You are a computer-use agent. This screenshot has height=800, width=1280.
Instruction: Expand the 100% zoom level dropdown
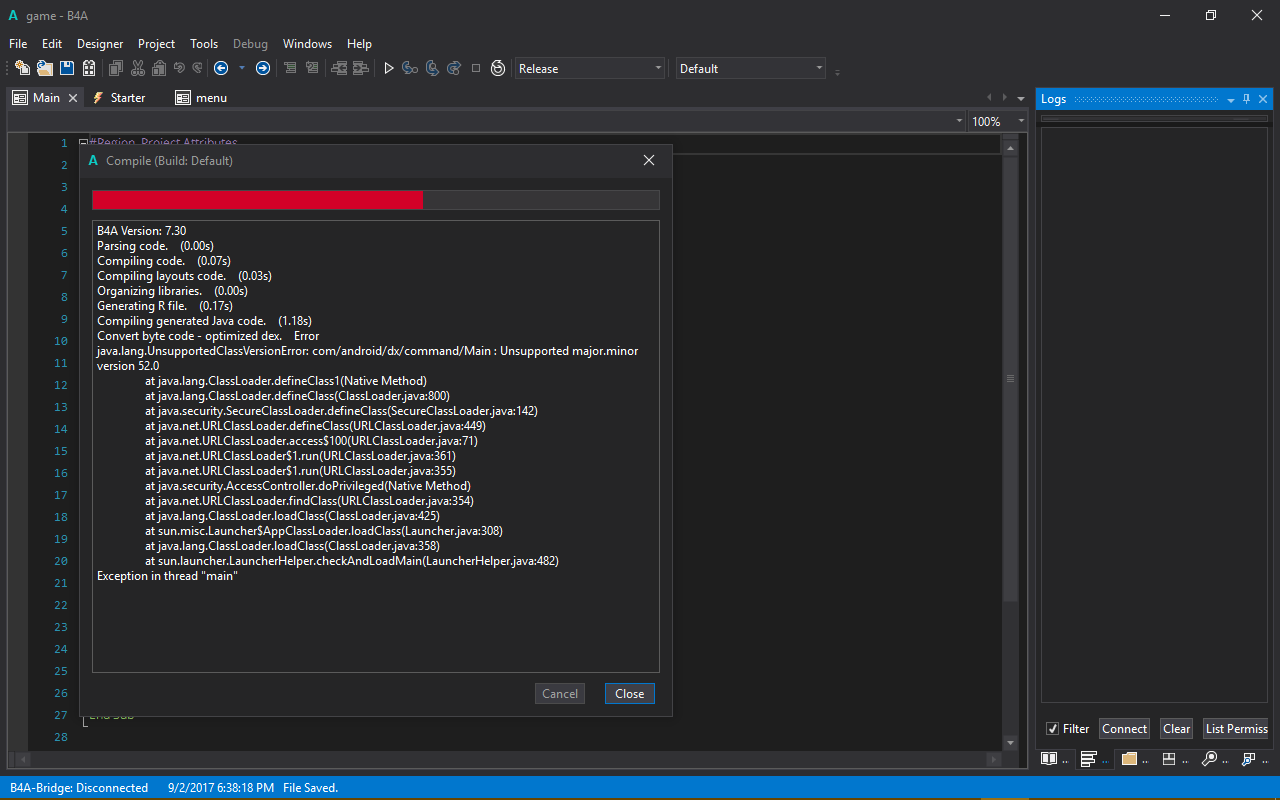[997, 121]
